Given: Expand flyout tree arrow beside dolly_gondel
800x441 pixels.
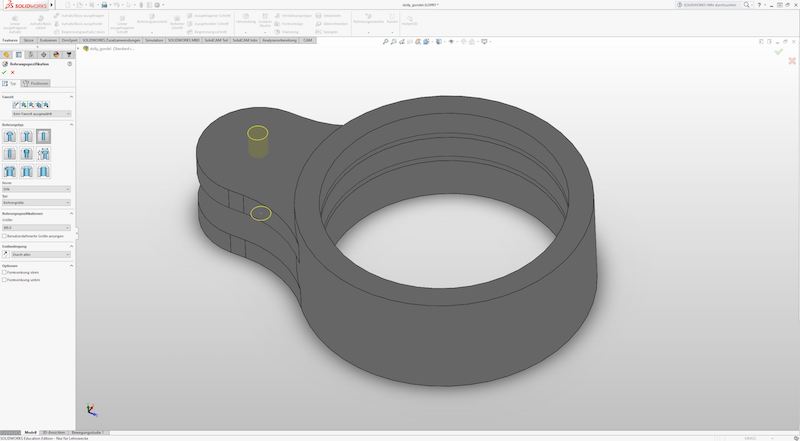Looking at the screenshot, I should (78, 48).
